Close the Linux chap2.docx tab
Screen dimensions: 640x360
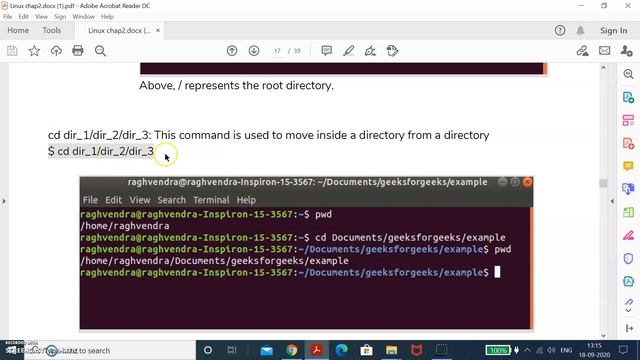[x=158, y=30]
